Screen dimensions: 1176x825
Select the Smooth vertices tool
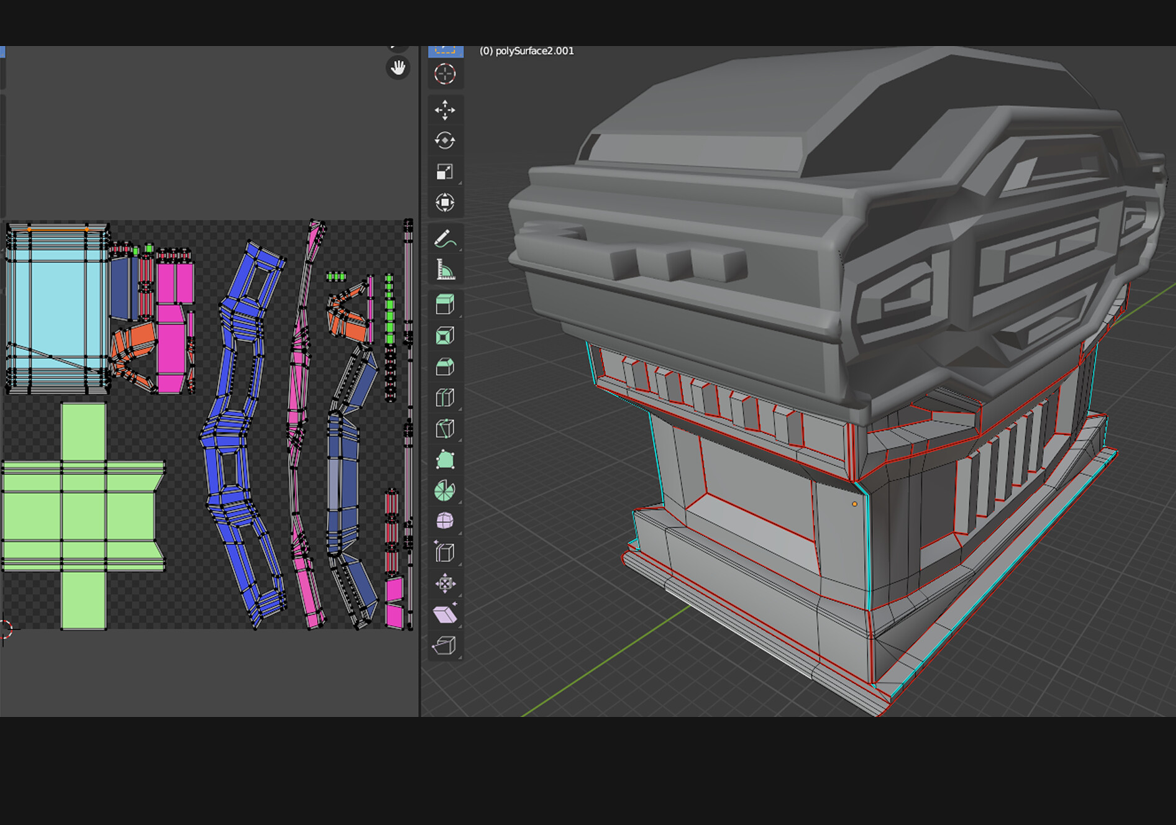(445, 522)
